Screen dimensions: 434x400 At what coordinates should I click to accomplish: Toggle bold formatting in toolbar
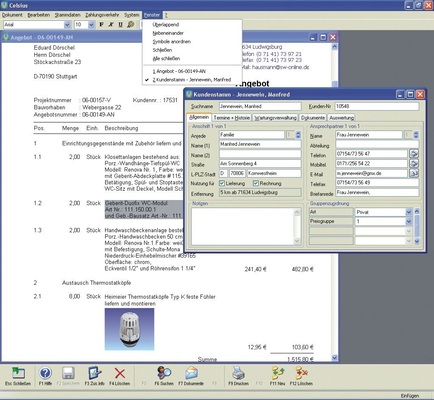pyautogui.click(x=101, y=25)
